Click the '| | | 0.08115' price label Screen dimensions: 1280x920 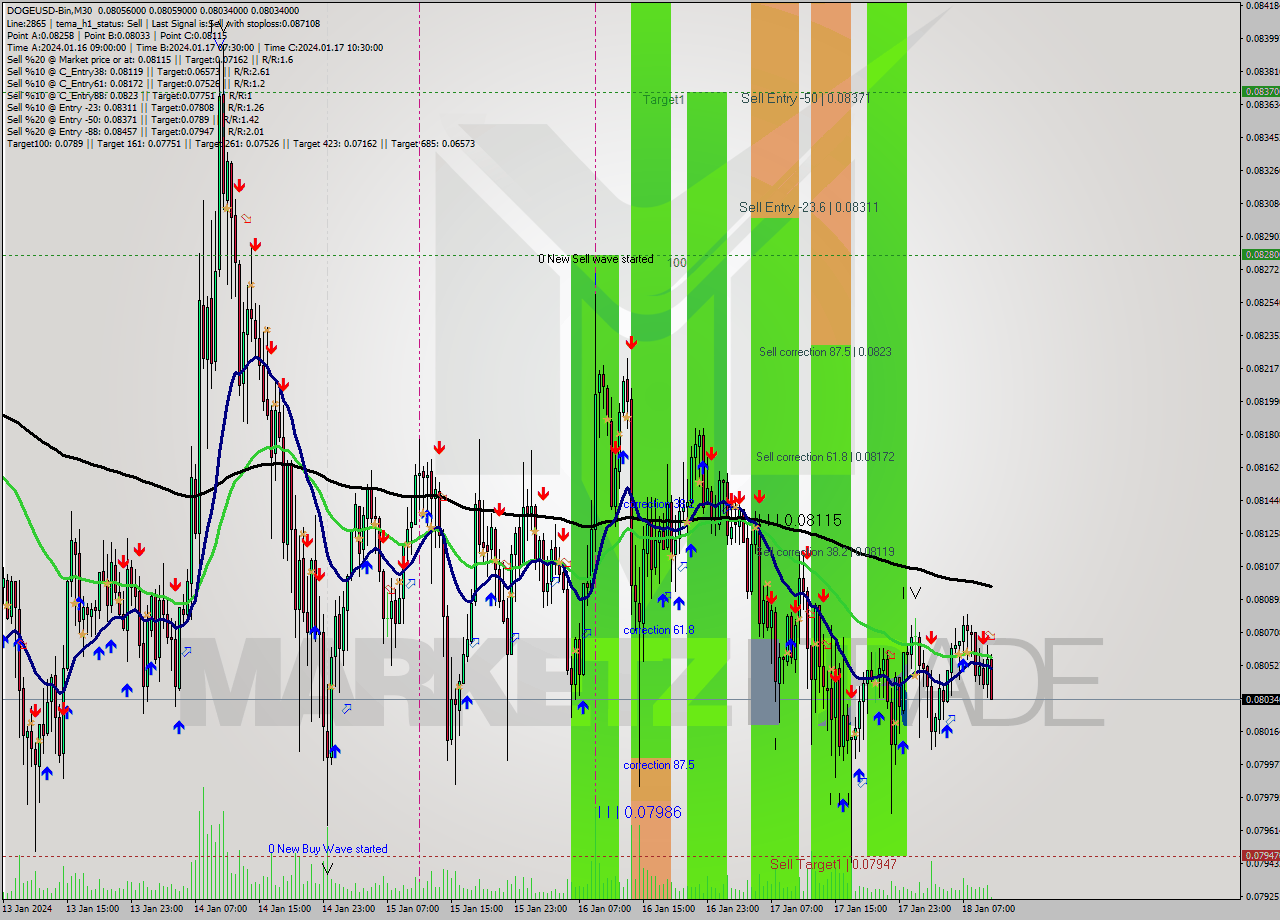click(x=798, y=520)
